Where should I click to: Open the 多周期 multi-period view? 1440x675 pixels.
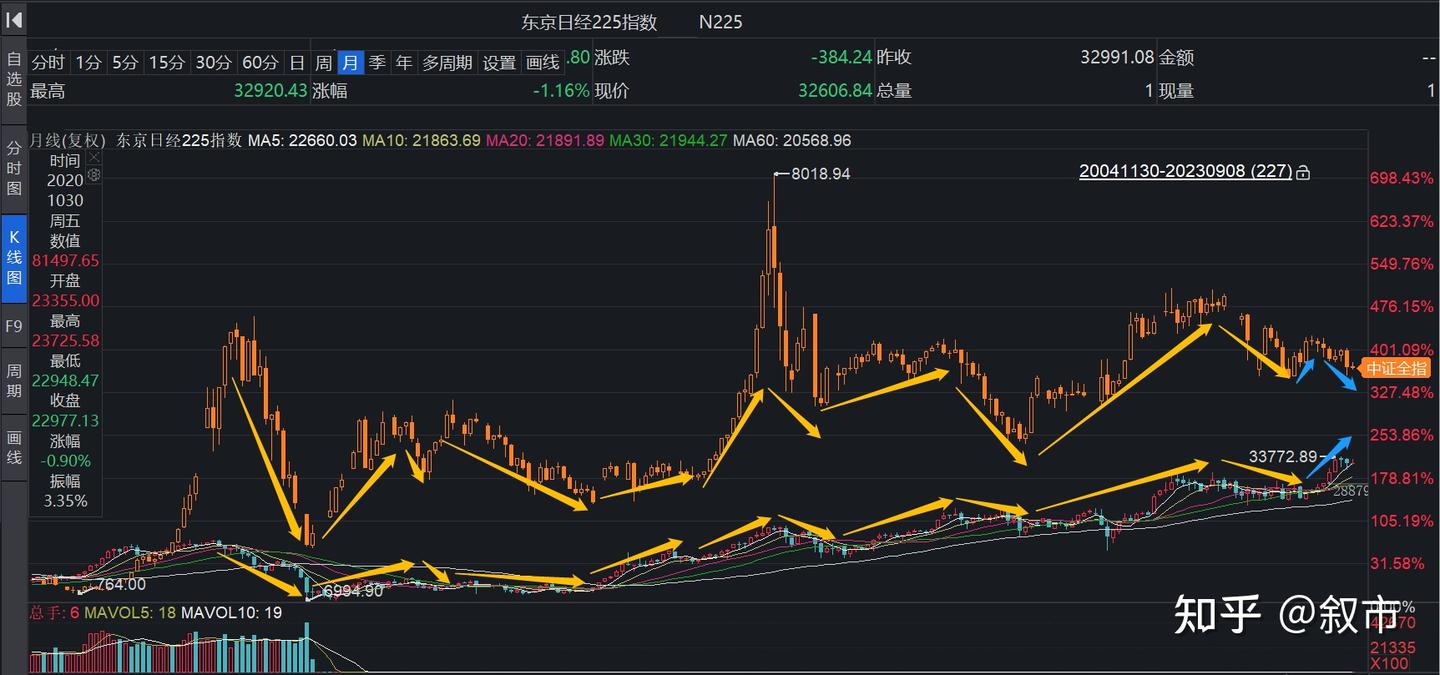[447, 60]
